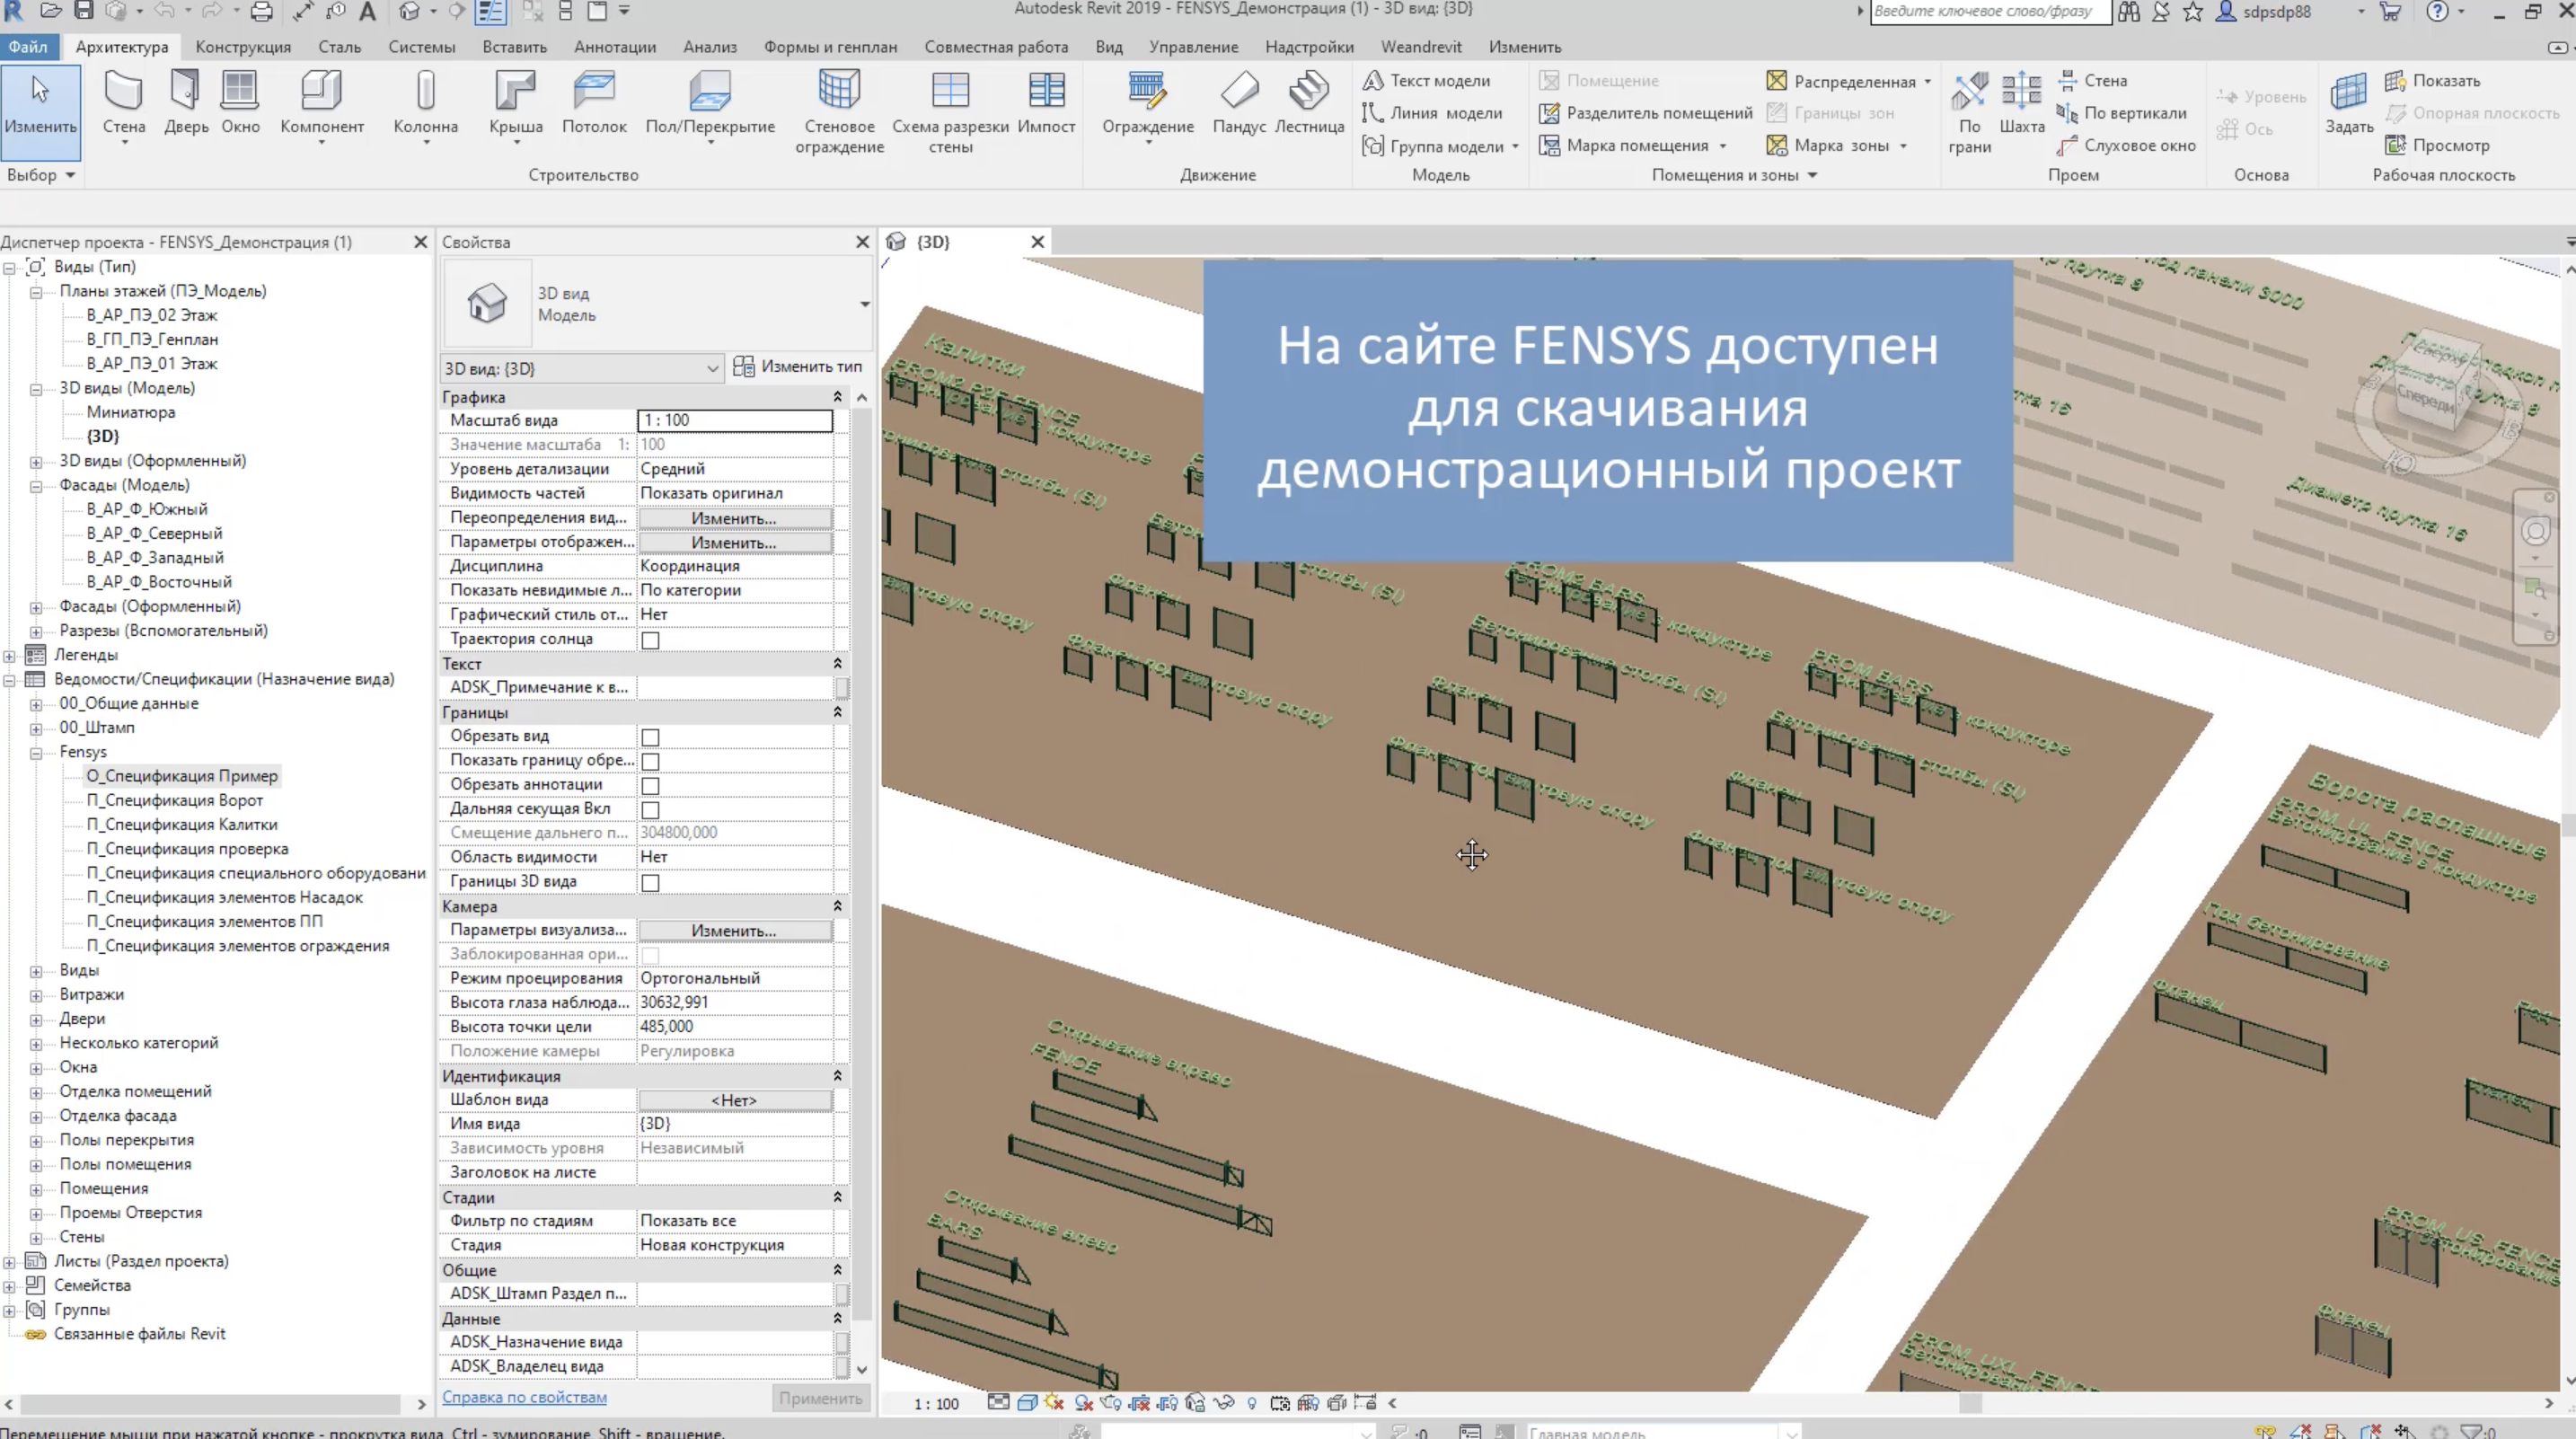The image size is (2576, 1439).
Task: Click the Масштаб вида 1:100 input field
Action: pyautogui.click(x=734, y=420)
